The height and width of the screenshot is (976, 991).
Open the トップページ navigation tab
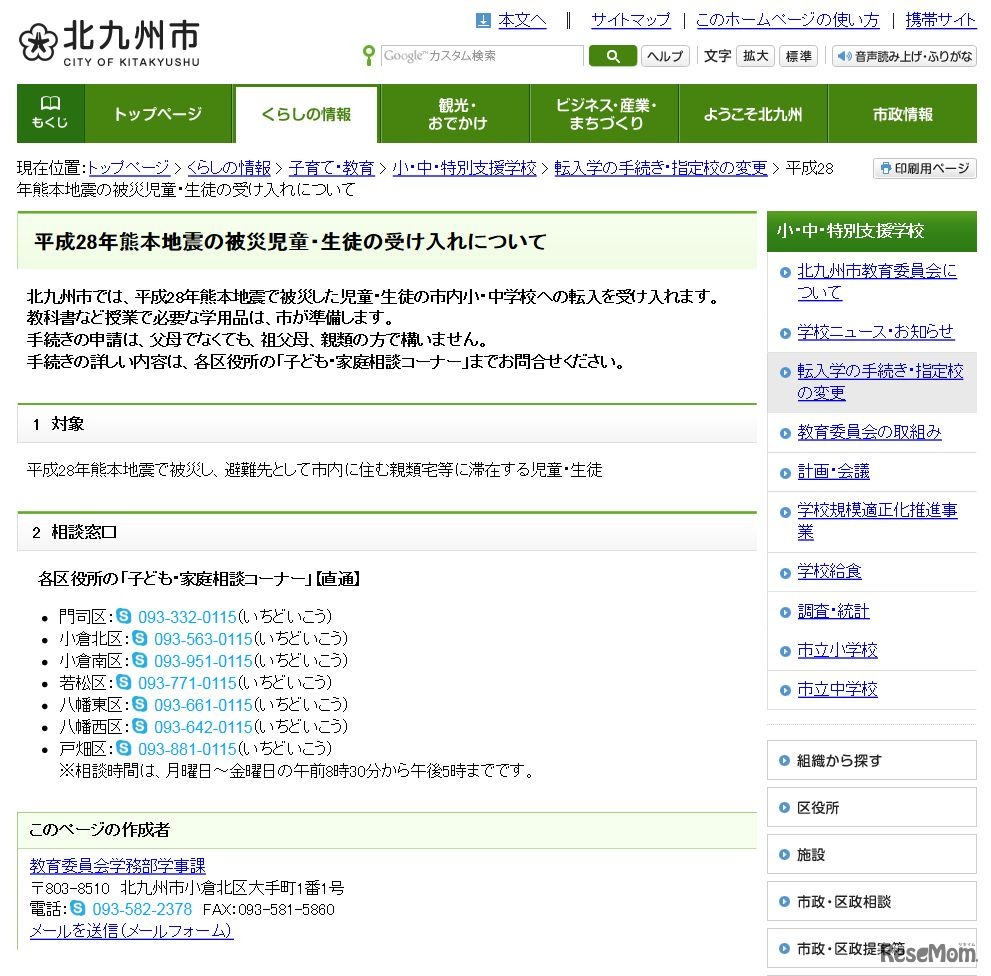pos(158,114)
